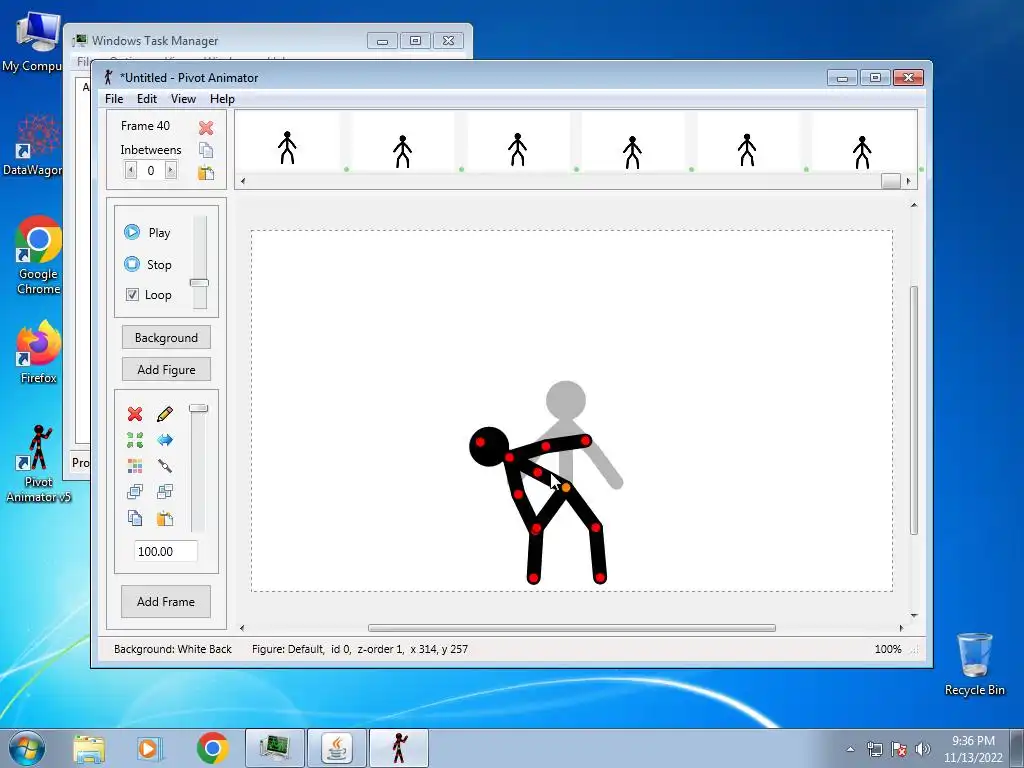1024x768 pixels.
Task: Delete the selected figure
Action: click(x=135, y=414)
